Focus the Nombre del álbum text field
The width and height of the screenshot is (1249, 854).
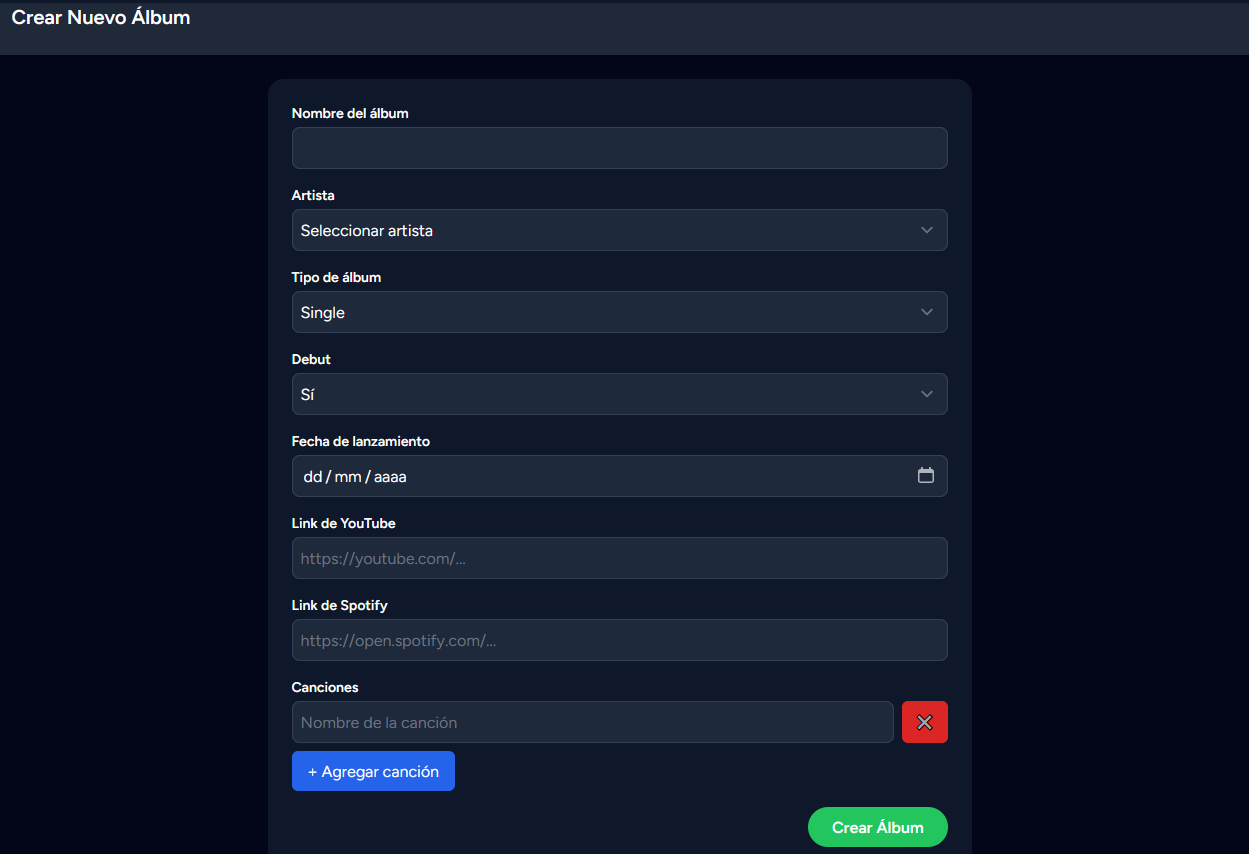tap(619, 148)
